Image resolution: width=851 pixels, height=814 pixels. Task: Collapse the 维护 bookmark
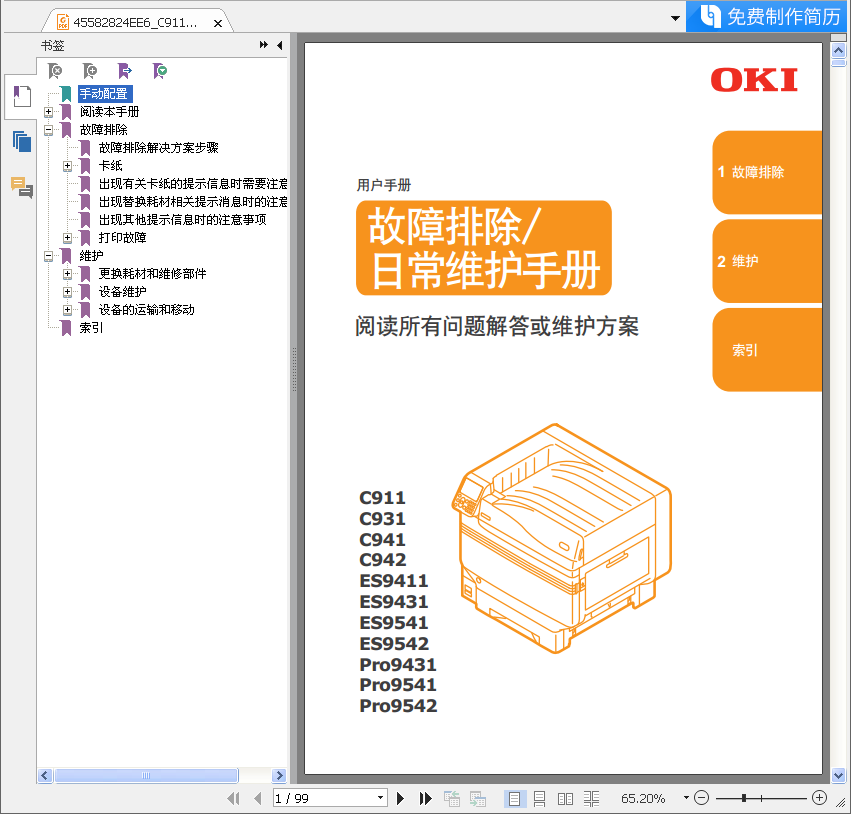point(48,256)
